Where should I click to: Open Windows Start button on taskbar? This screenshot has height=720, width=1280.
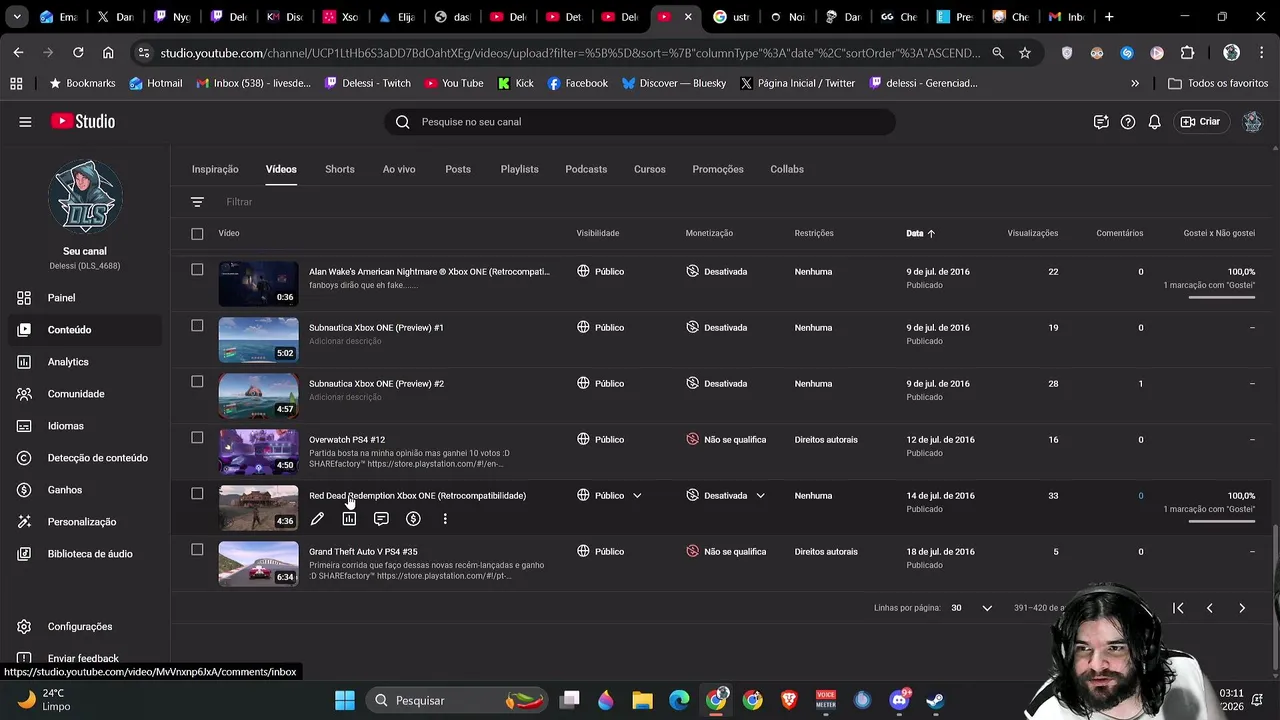[x=345, y=700]
